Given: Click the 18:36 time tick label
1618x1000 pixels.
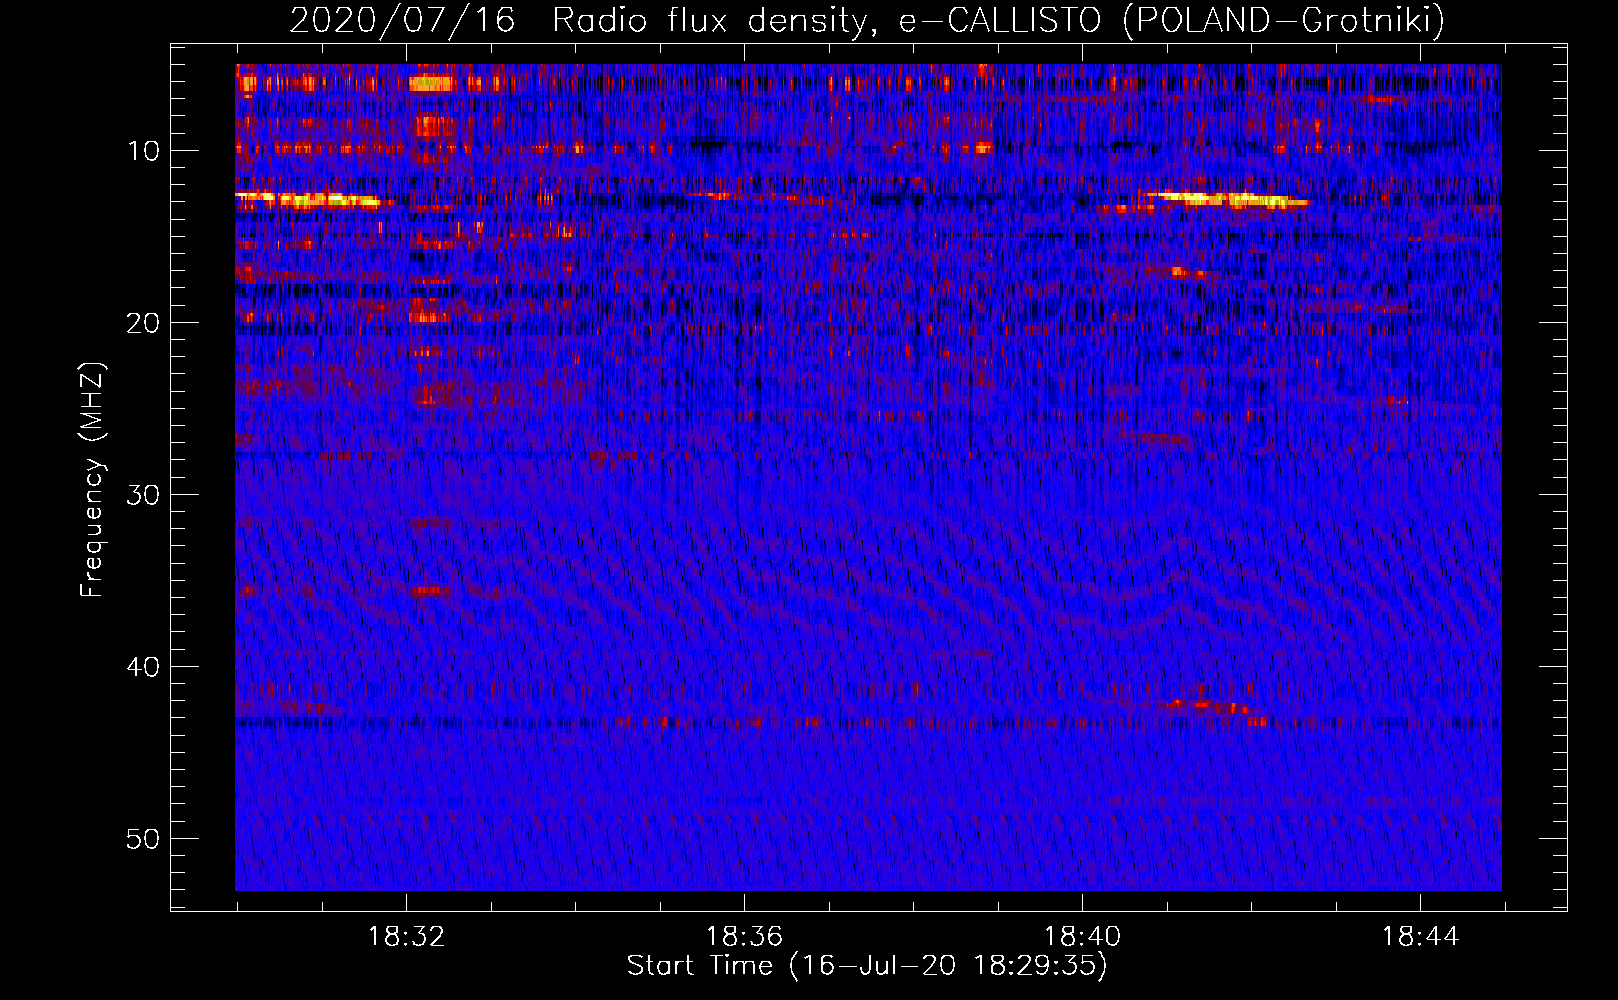Looking at the screenshot, I should coord(744,937).
